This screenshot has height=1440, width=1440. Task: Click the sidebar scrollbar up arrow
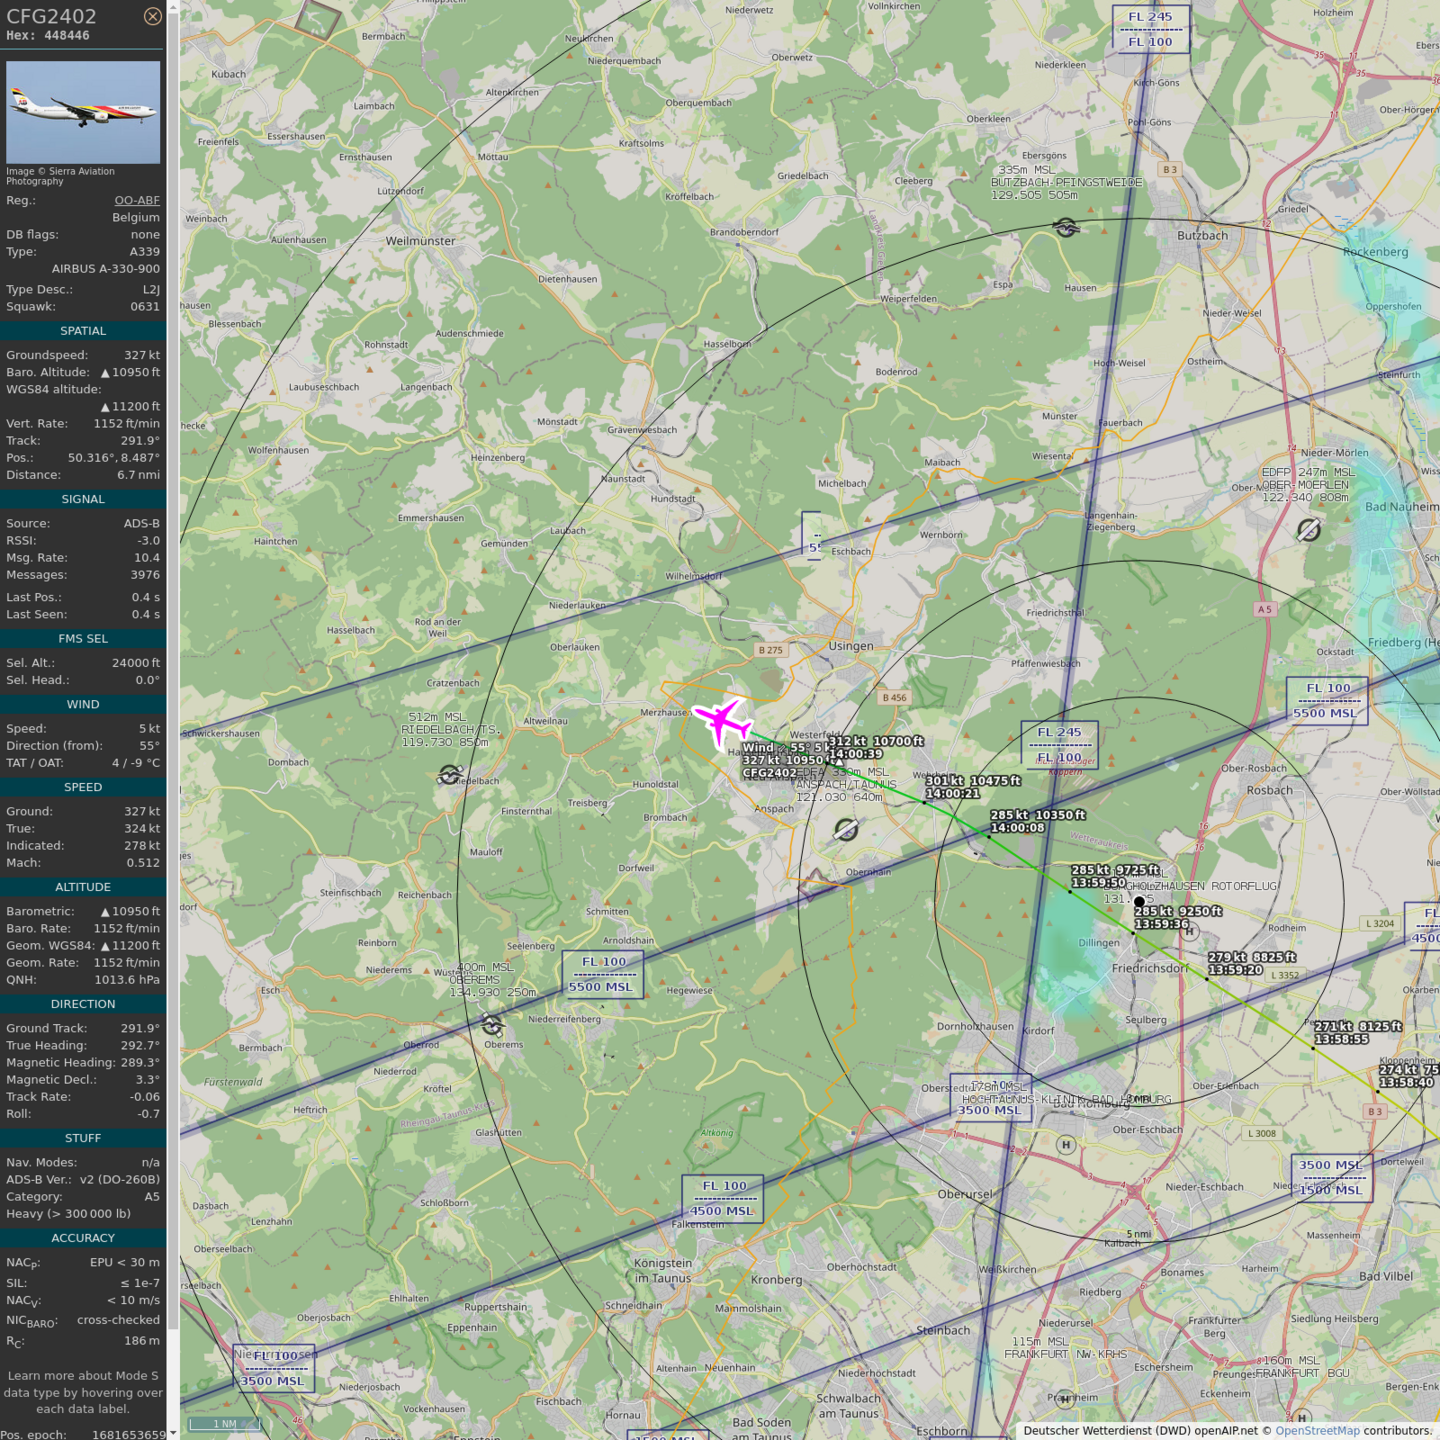click(x=173, y=6)
